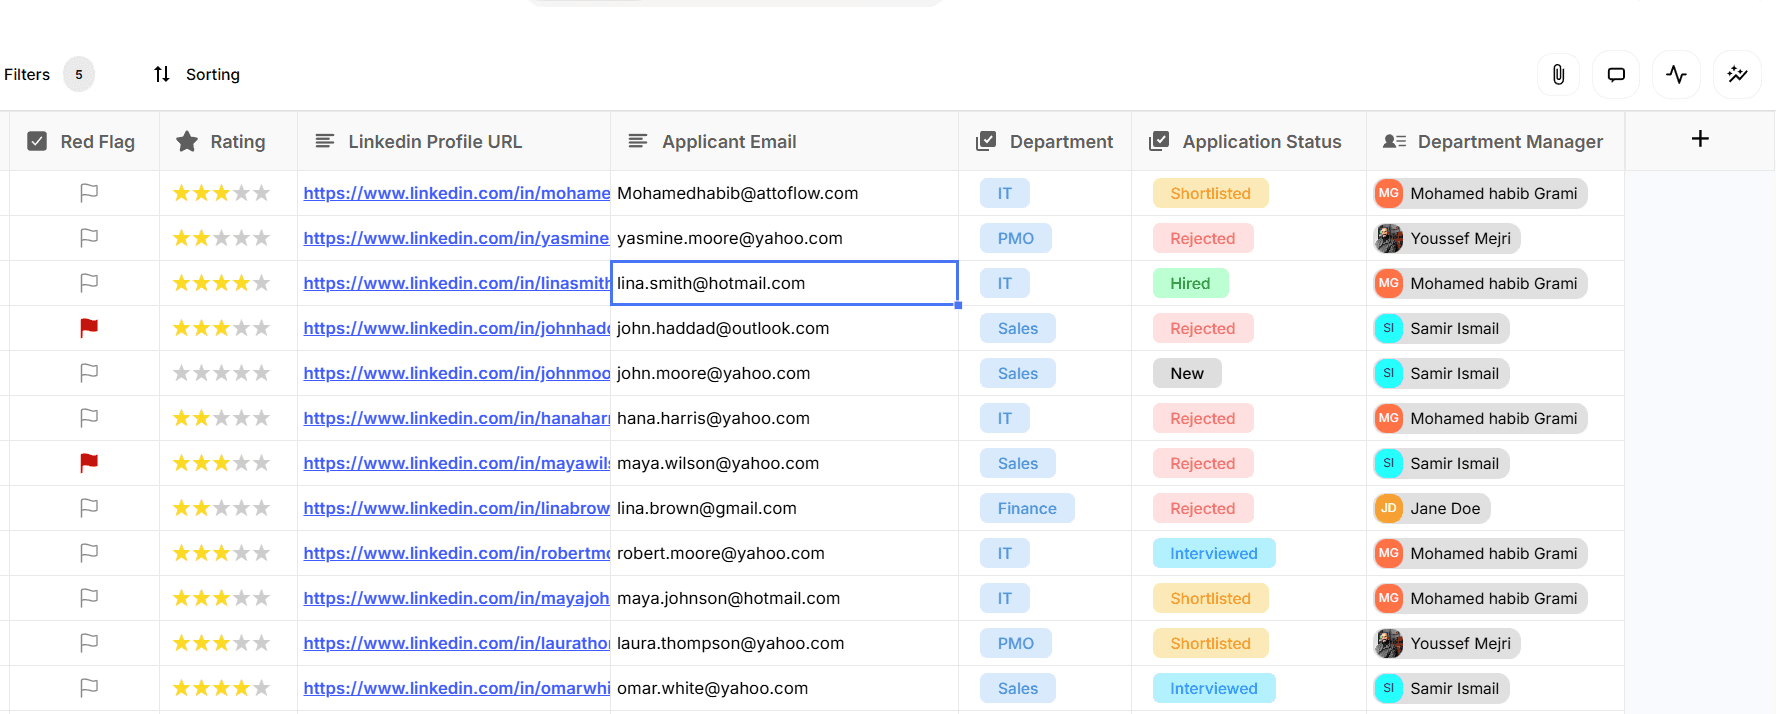Screen dimensions: 1776x714
Task: Click the Application Status column header
Action: click(x=1249, y=141)
